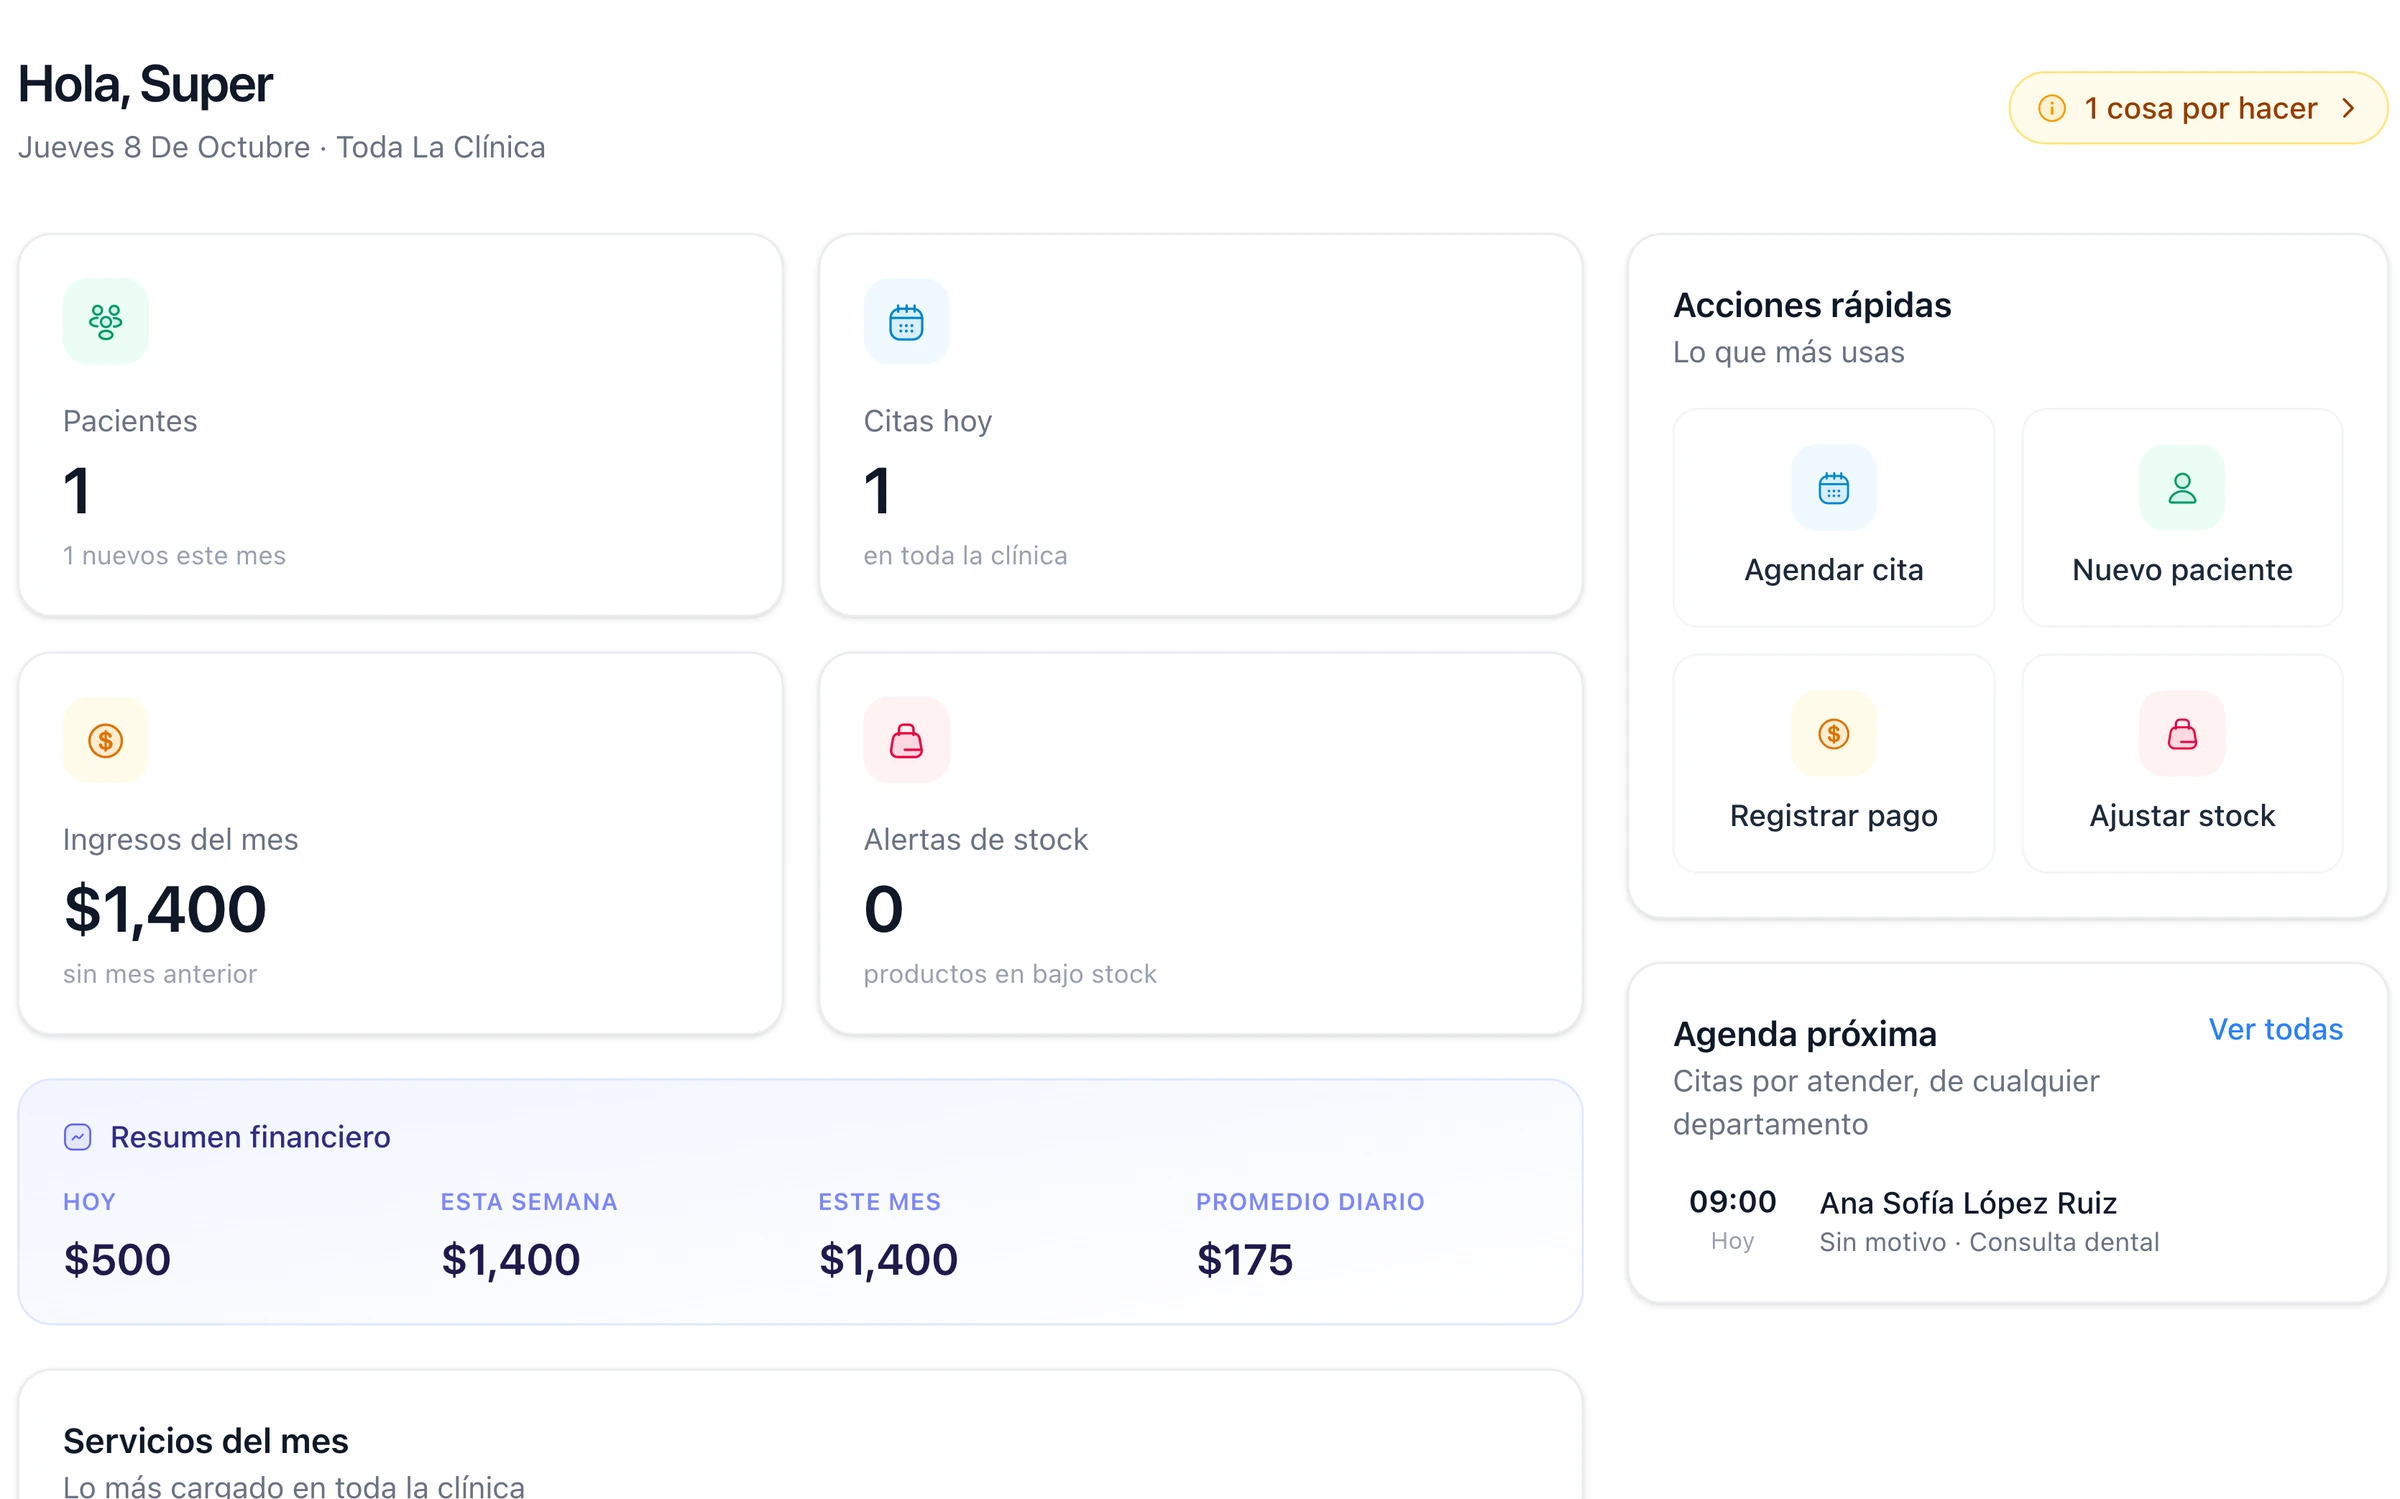Image resolution: width=2400 pixels, height=1499 pixels.
Task: Click the $175 PROMEDIO DIARIO value
Action: click(1244, 1259)
